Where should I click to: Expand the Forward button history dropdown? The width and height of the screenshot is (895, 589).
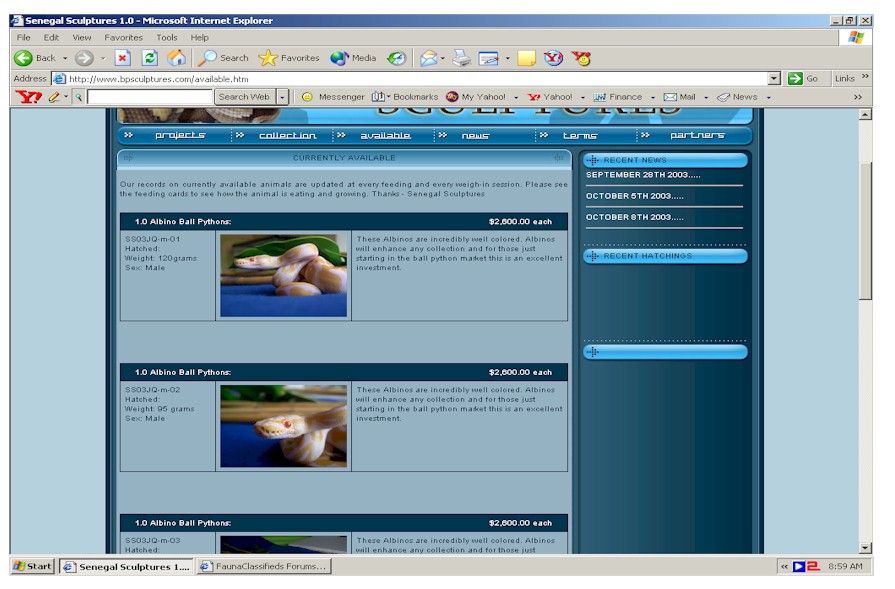click(x=103, y=58)
